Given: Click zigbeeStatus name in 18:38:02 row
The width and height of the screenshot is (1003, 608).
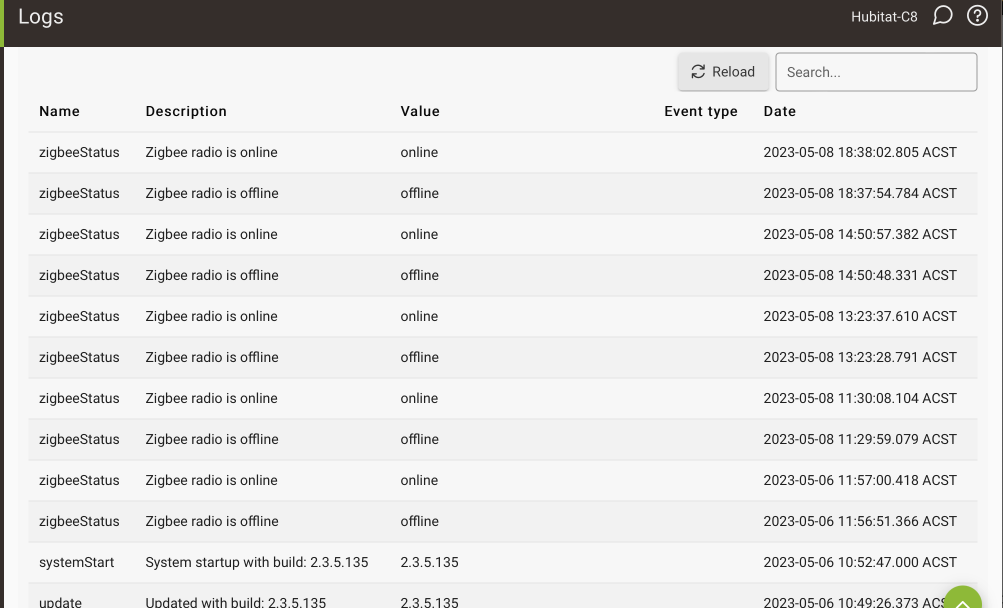Looking at the screenshot, I should pyautogui.click(x=79, y=152).
